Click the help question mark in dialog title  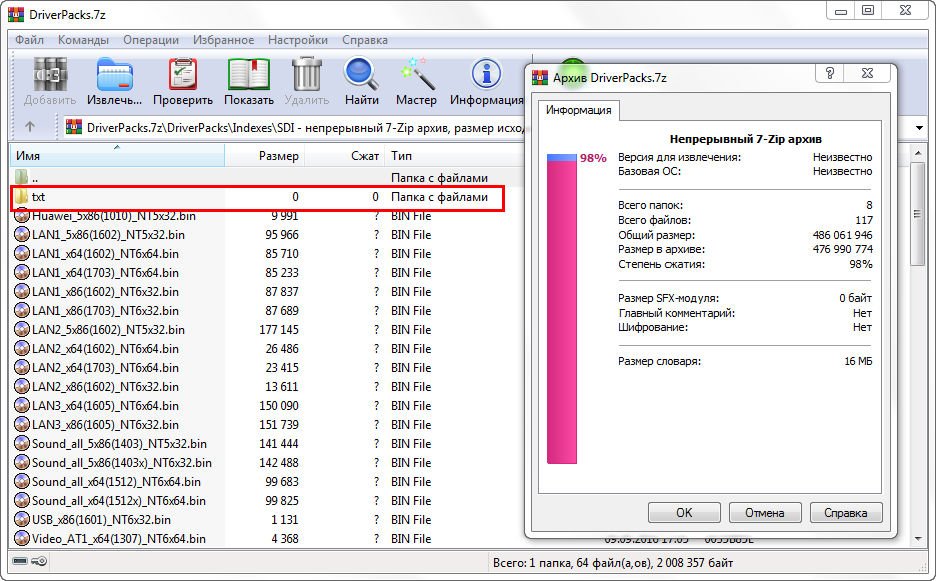(830, 73)
